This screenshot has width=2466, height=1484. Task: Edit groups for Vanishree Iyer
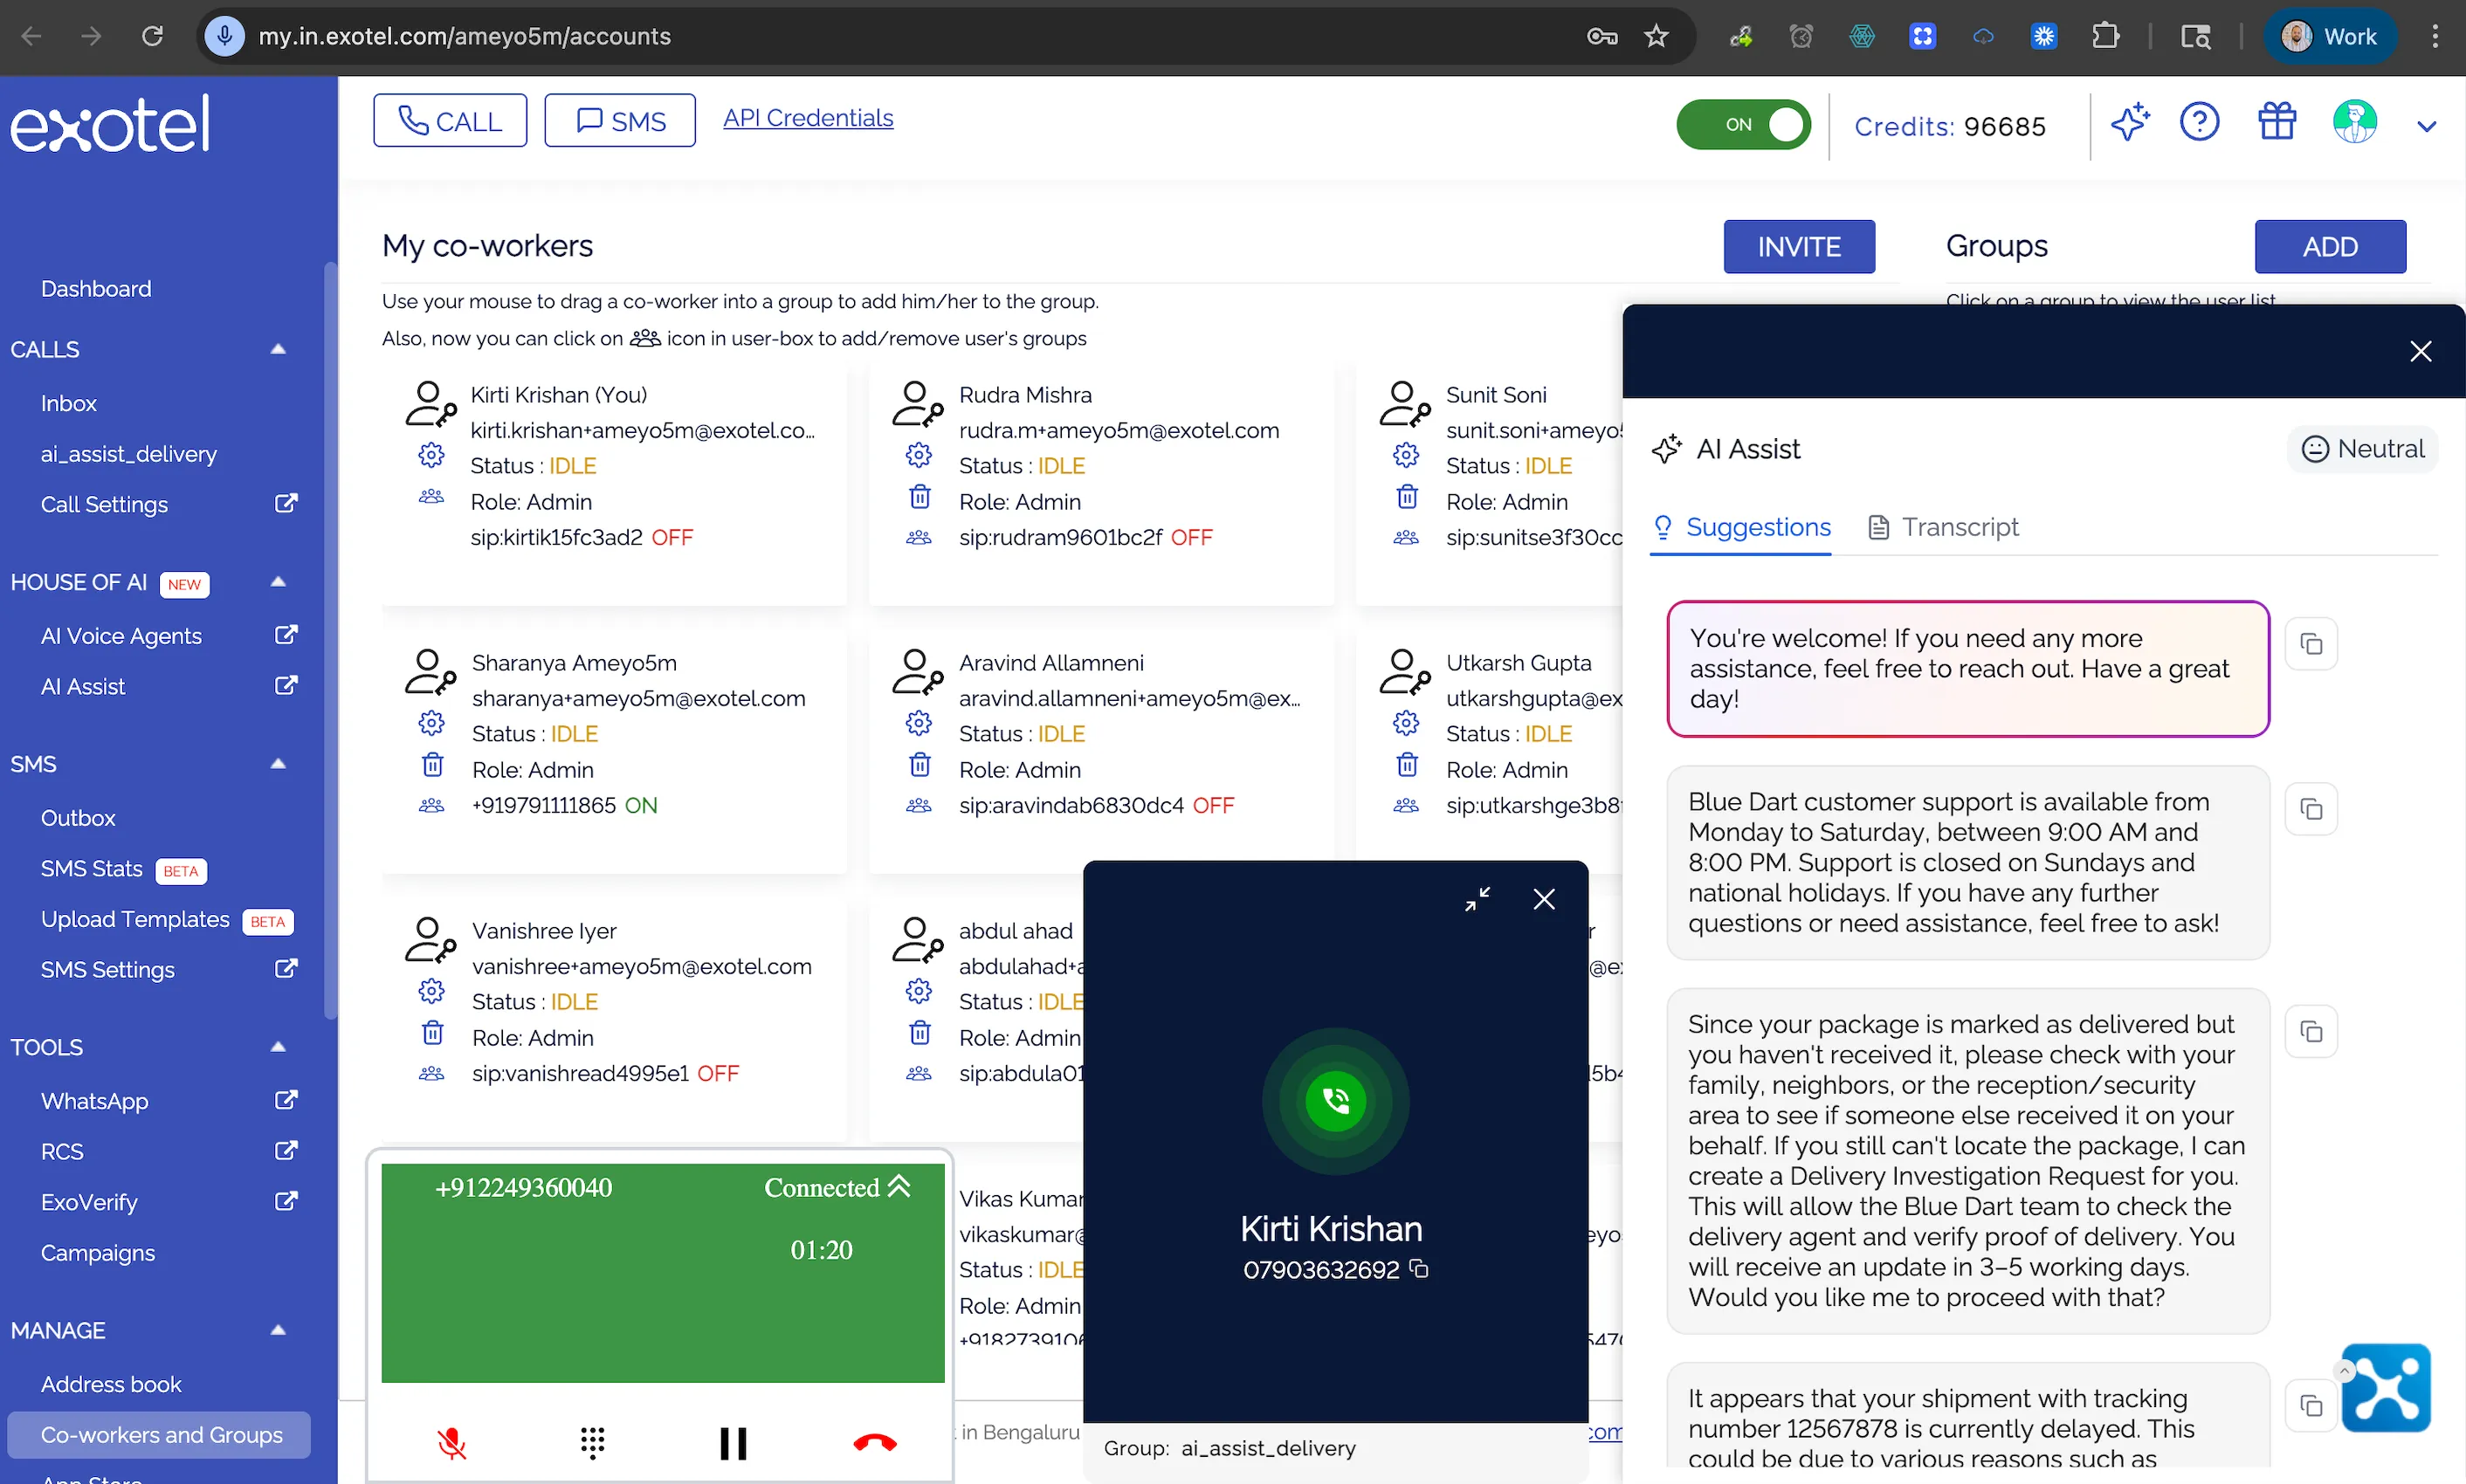(x=431, y=1073)
